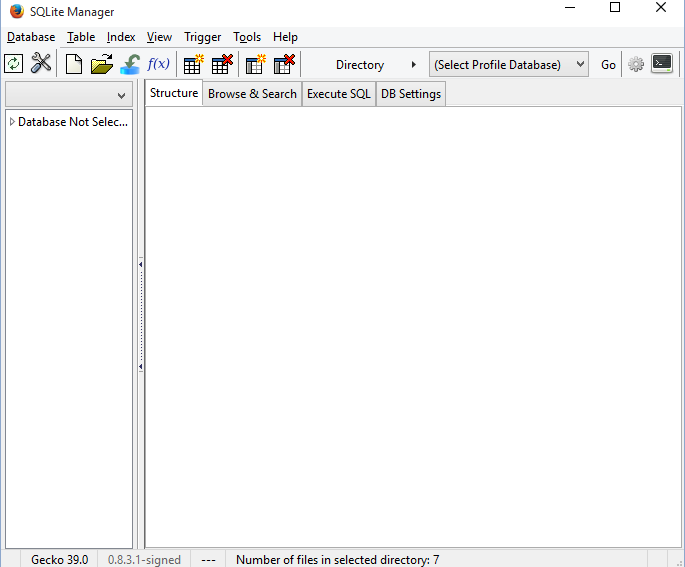Open the Database menu
The height and width of the screenshot is (567, 685).
click(31, 37)
